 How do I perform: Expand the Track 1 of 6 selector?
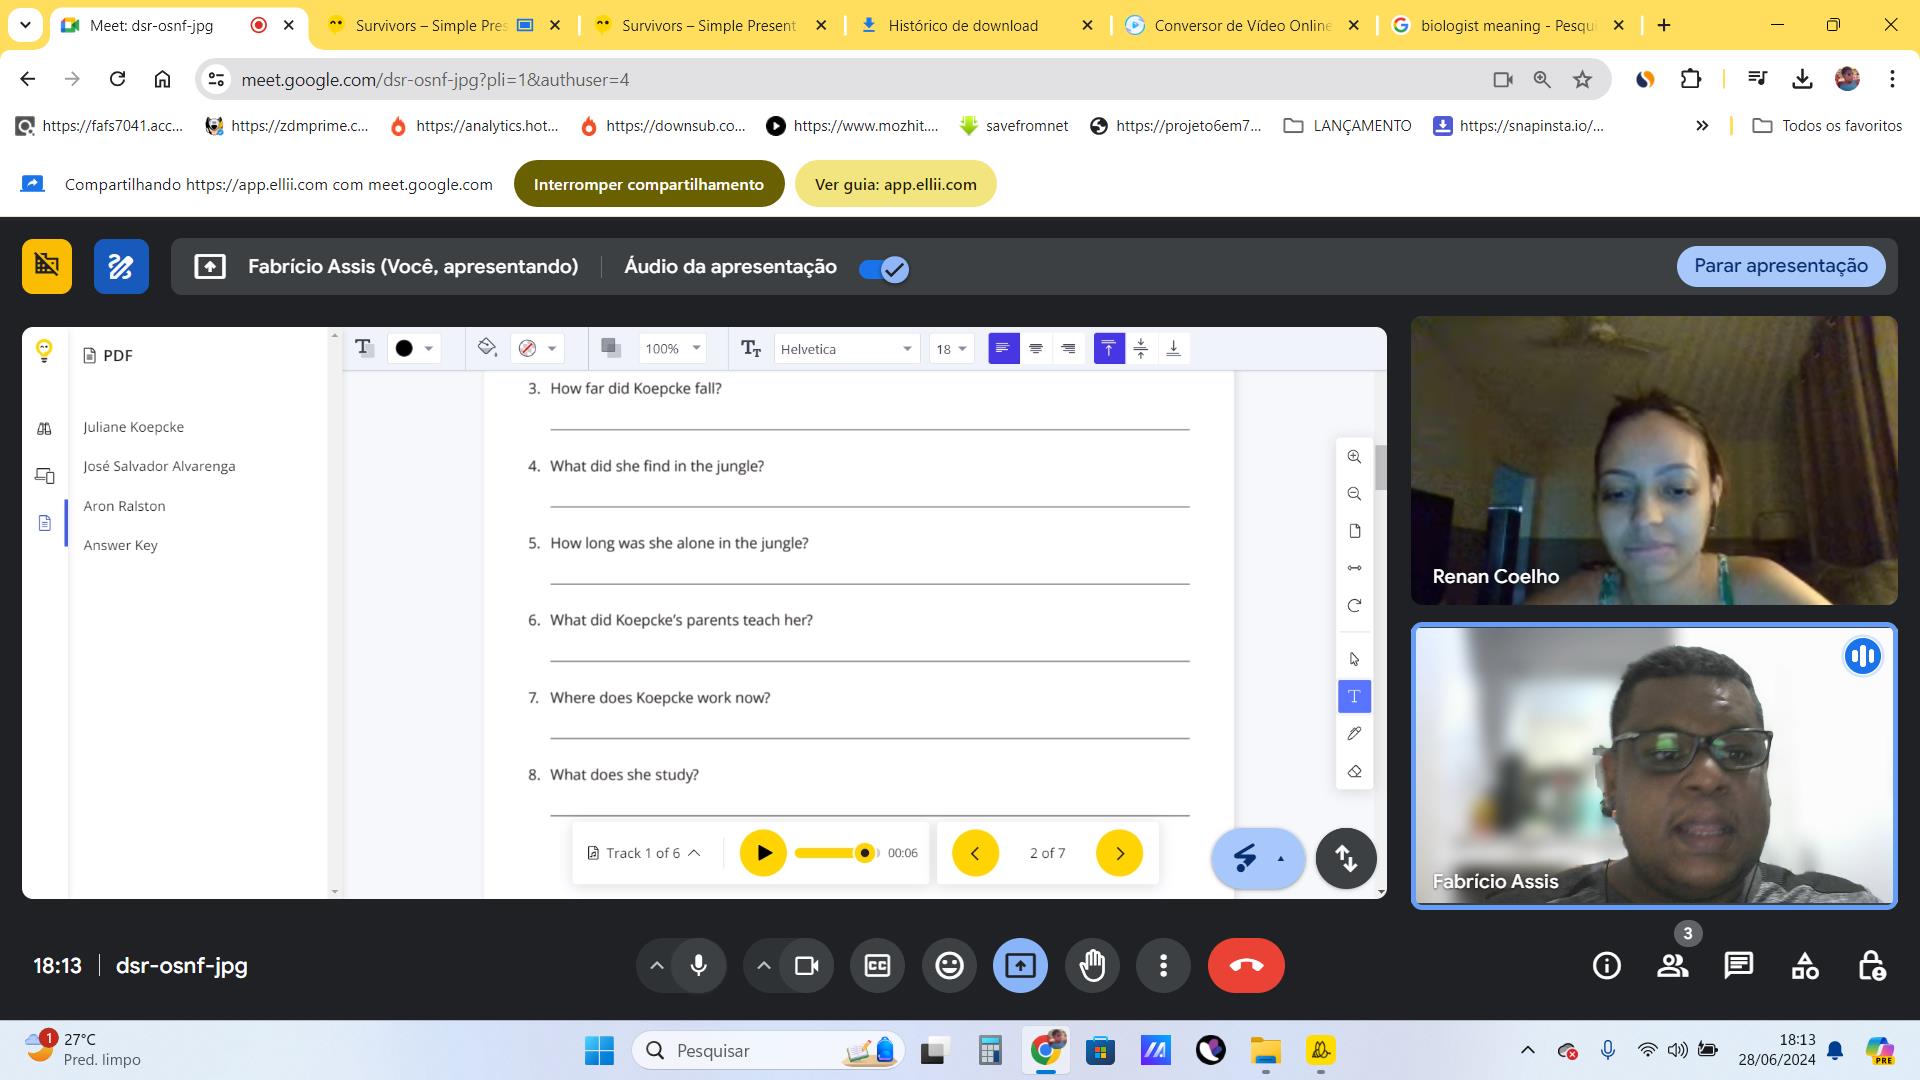tap(645, 853)
